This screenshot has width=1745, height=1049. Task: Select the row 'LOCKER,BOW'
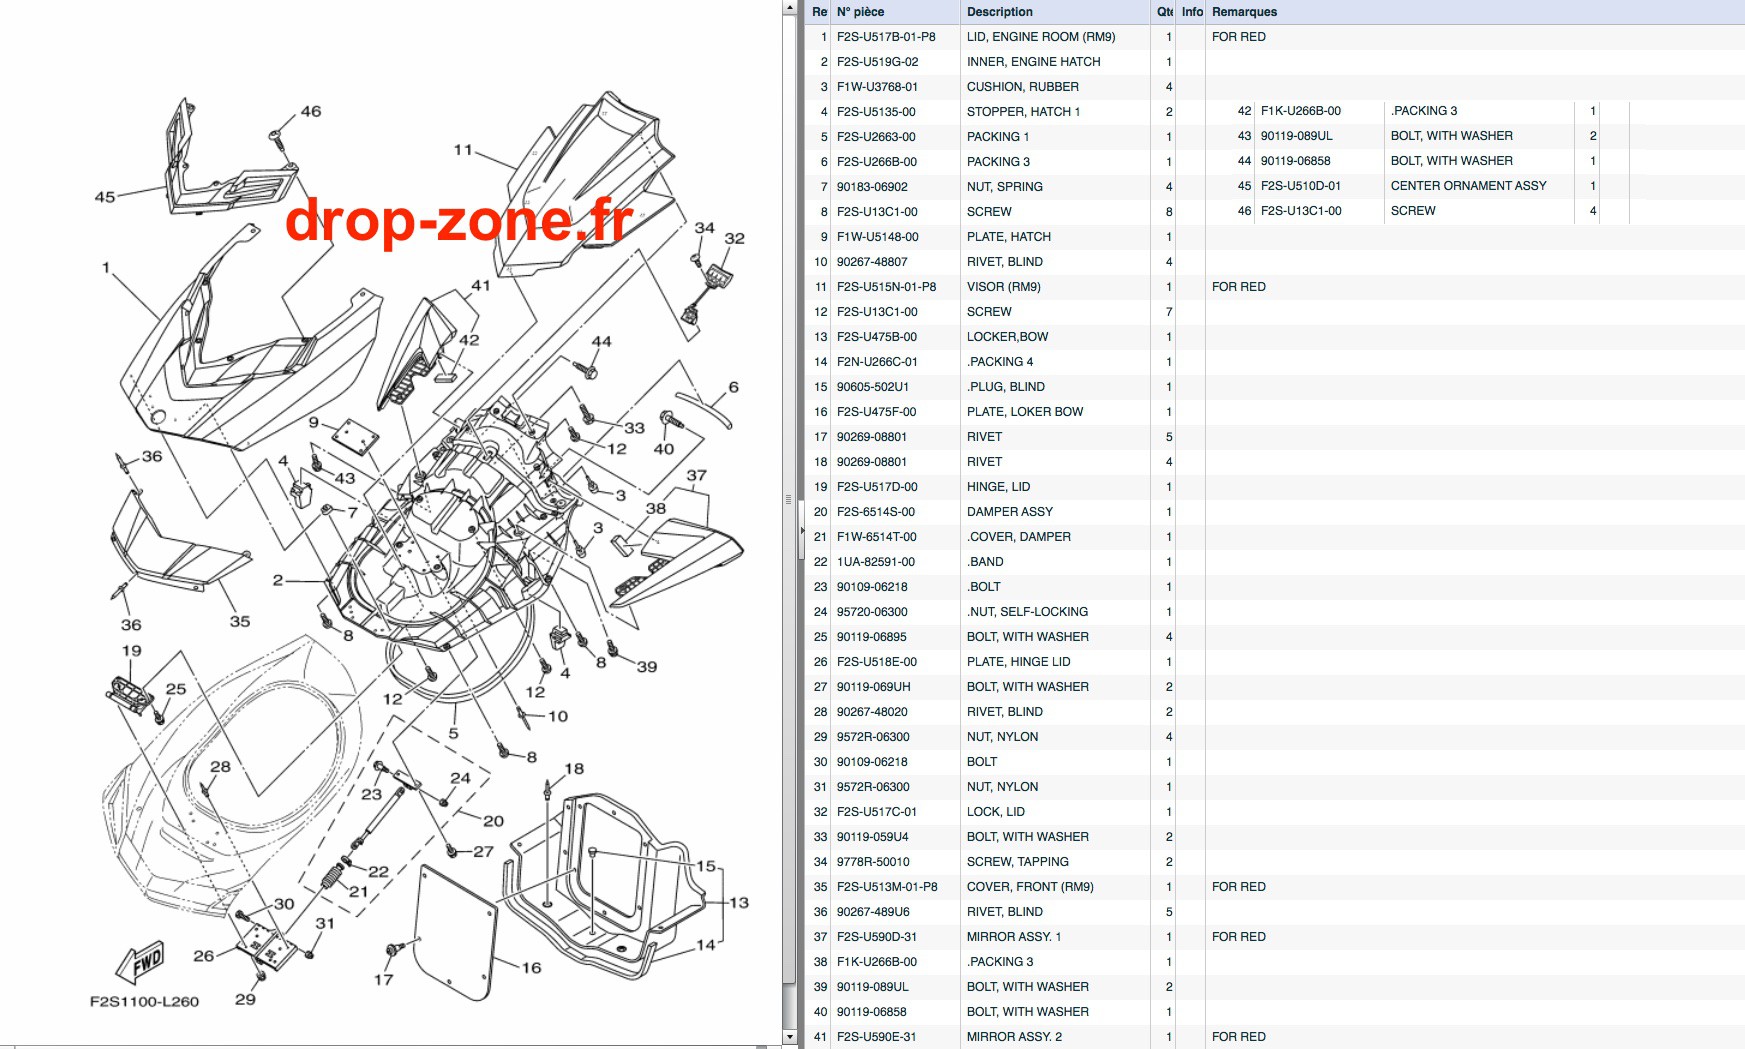(x=1275, y=337)
